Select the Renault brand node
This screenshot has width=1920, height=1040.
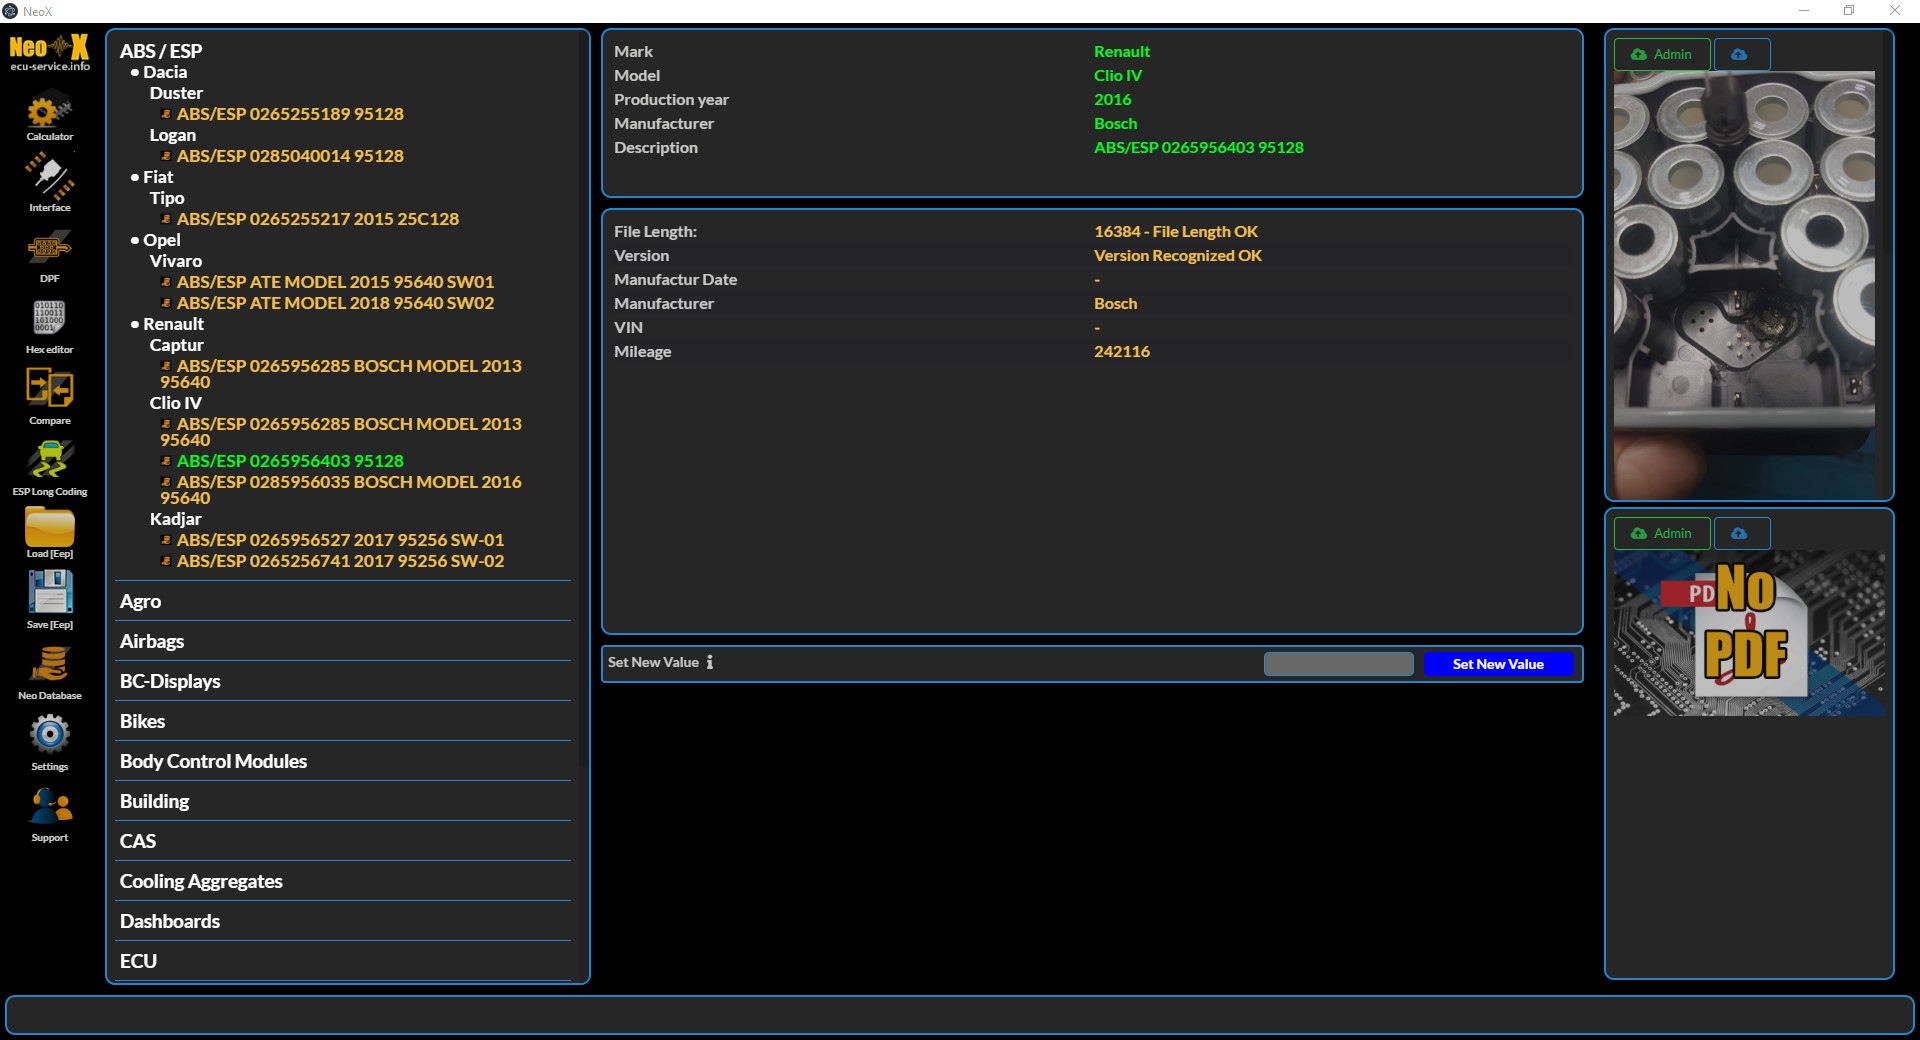point(173,324)
